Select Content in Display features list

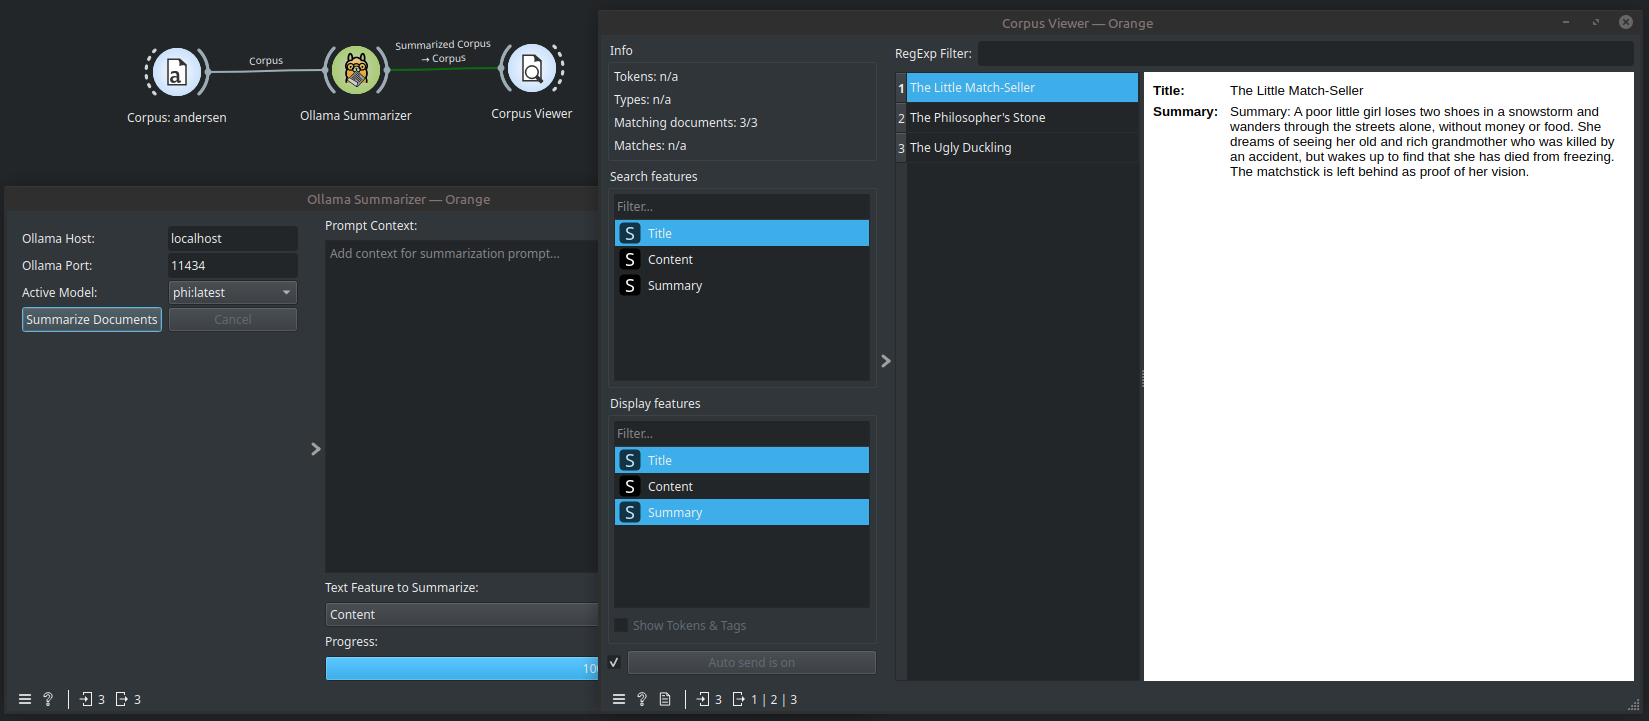(742, 486)
